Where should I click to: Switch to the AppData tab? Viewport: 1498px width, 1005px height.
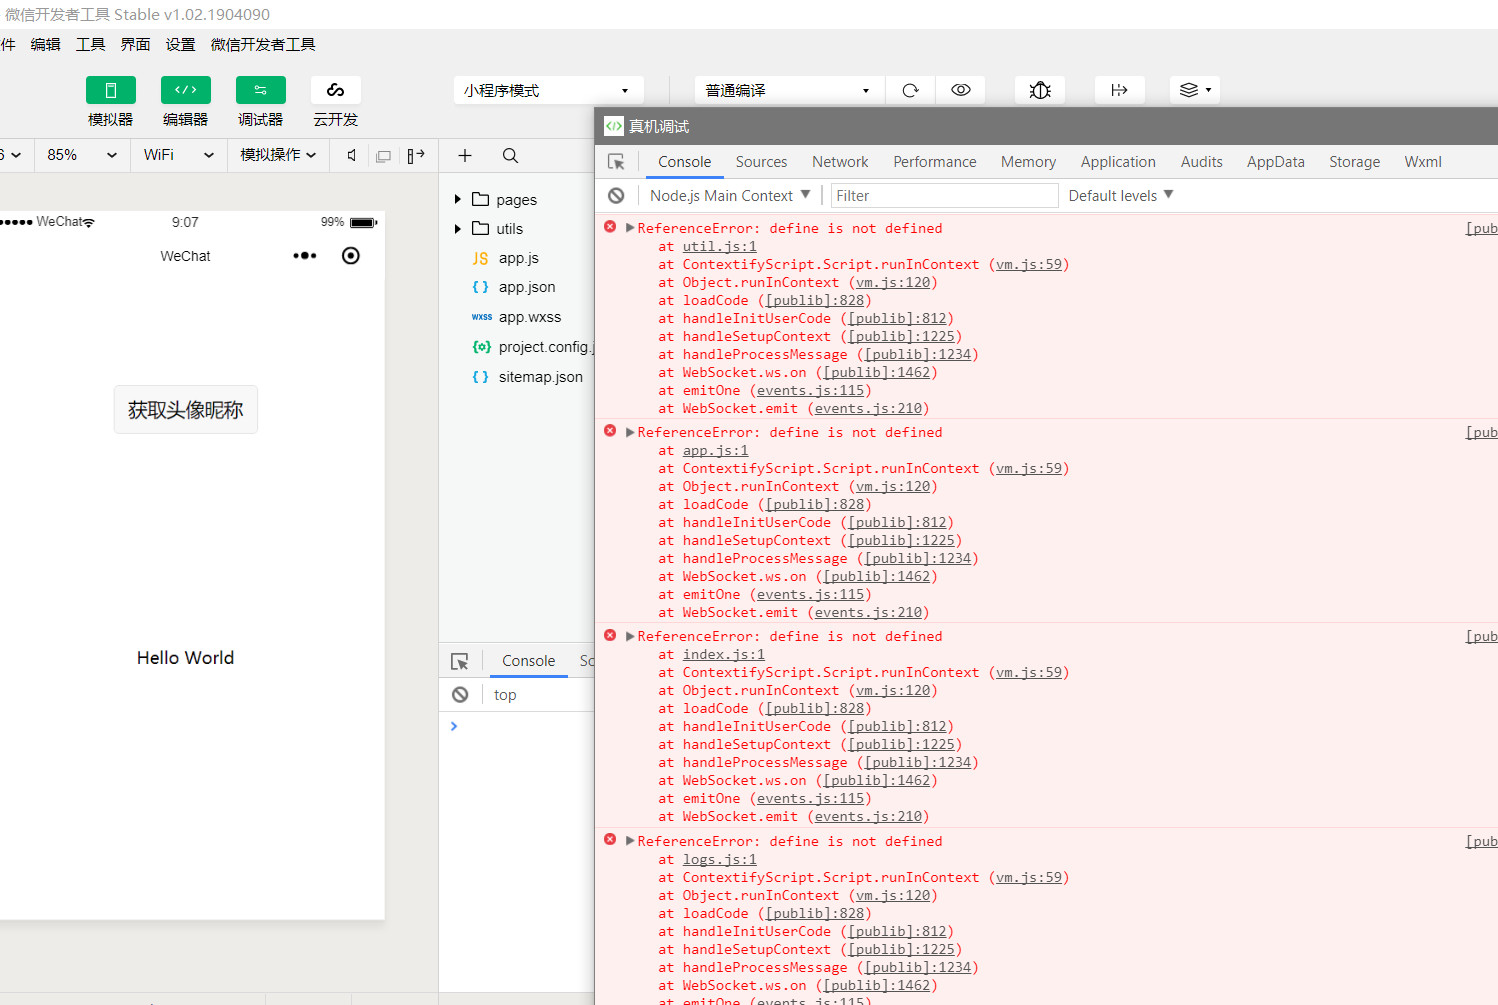1275,162
